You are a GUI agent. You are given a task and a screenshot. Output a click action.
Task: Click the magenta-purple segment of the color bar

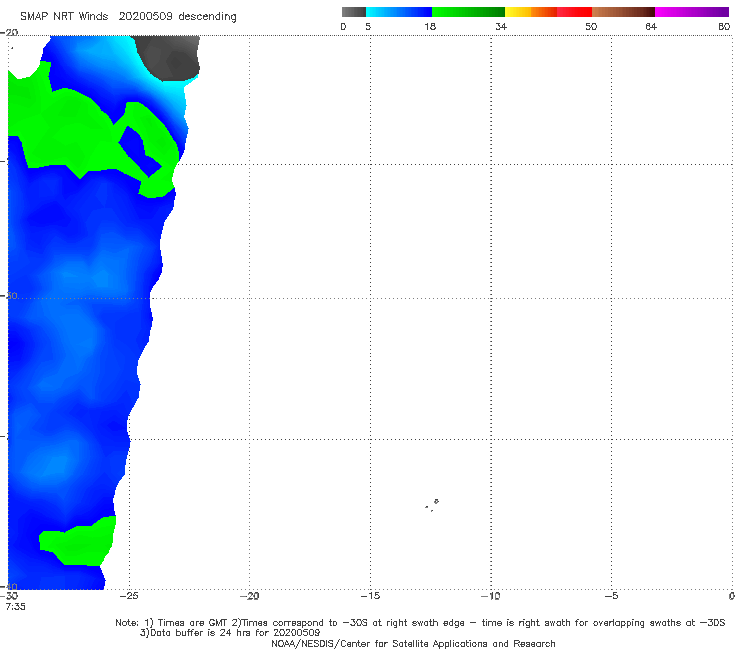[692, 12]
